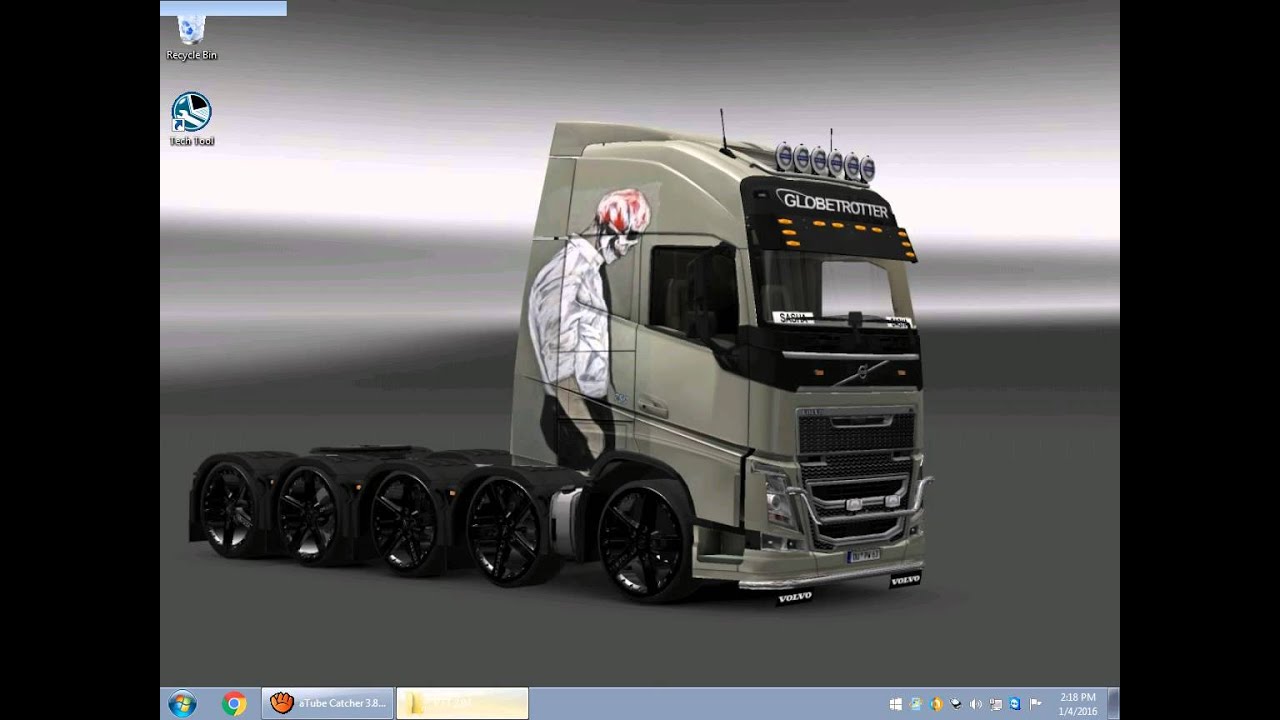This screenshot has width=1280, height=720.
Task: Click the Safely Remove Hardware tray icon
Action: pos(956,704)
